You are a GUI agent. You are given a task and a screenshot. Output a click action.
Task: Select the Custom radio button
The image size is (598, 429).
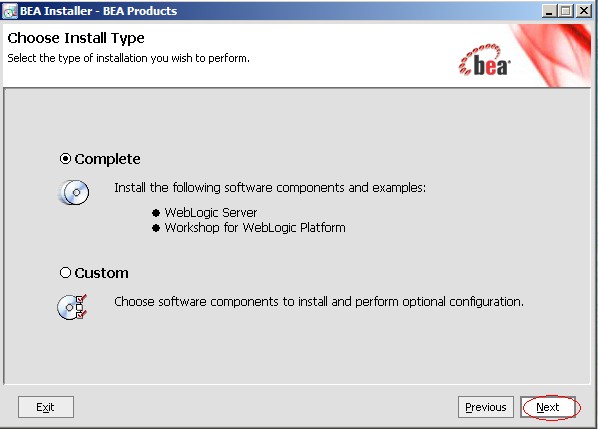pyautogui.click(x=65, y=273)
